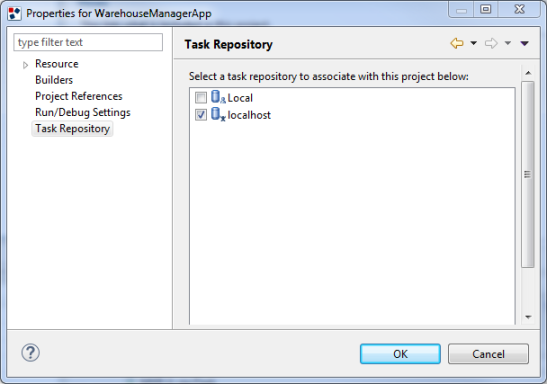Open Run/Debug Settings page

(83, 112)
